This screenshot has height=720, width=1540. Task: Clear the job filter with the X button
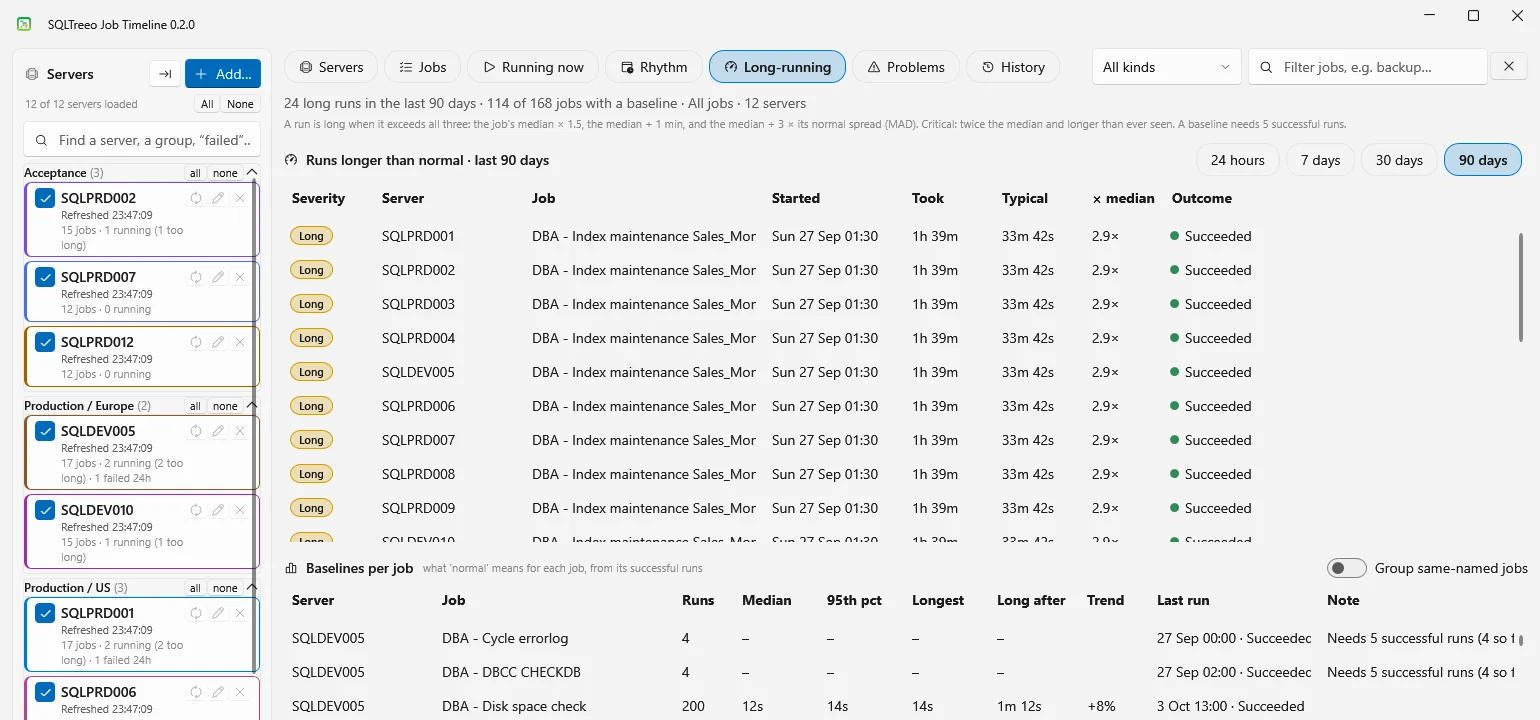[1509, 67]
